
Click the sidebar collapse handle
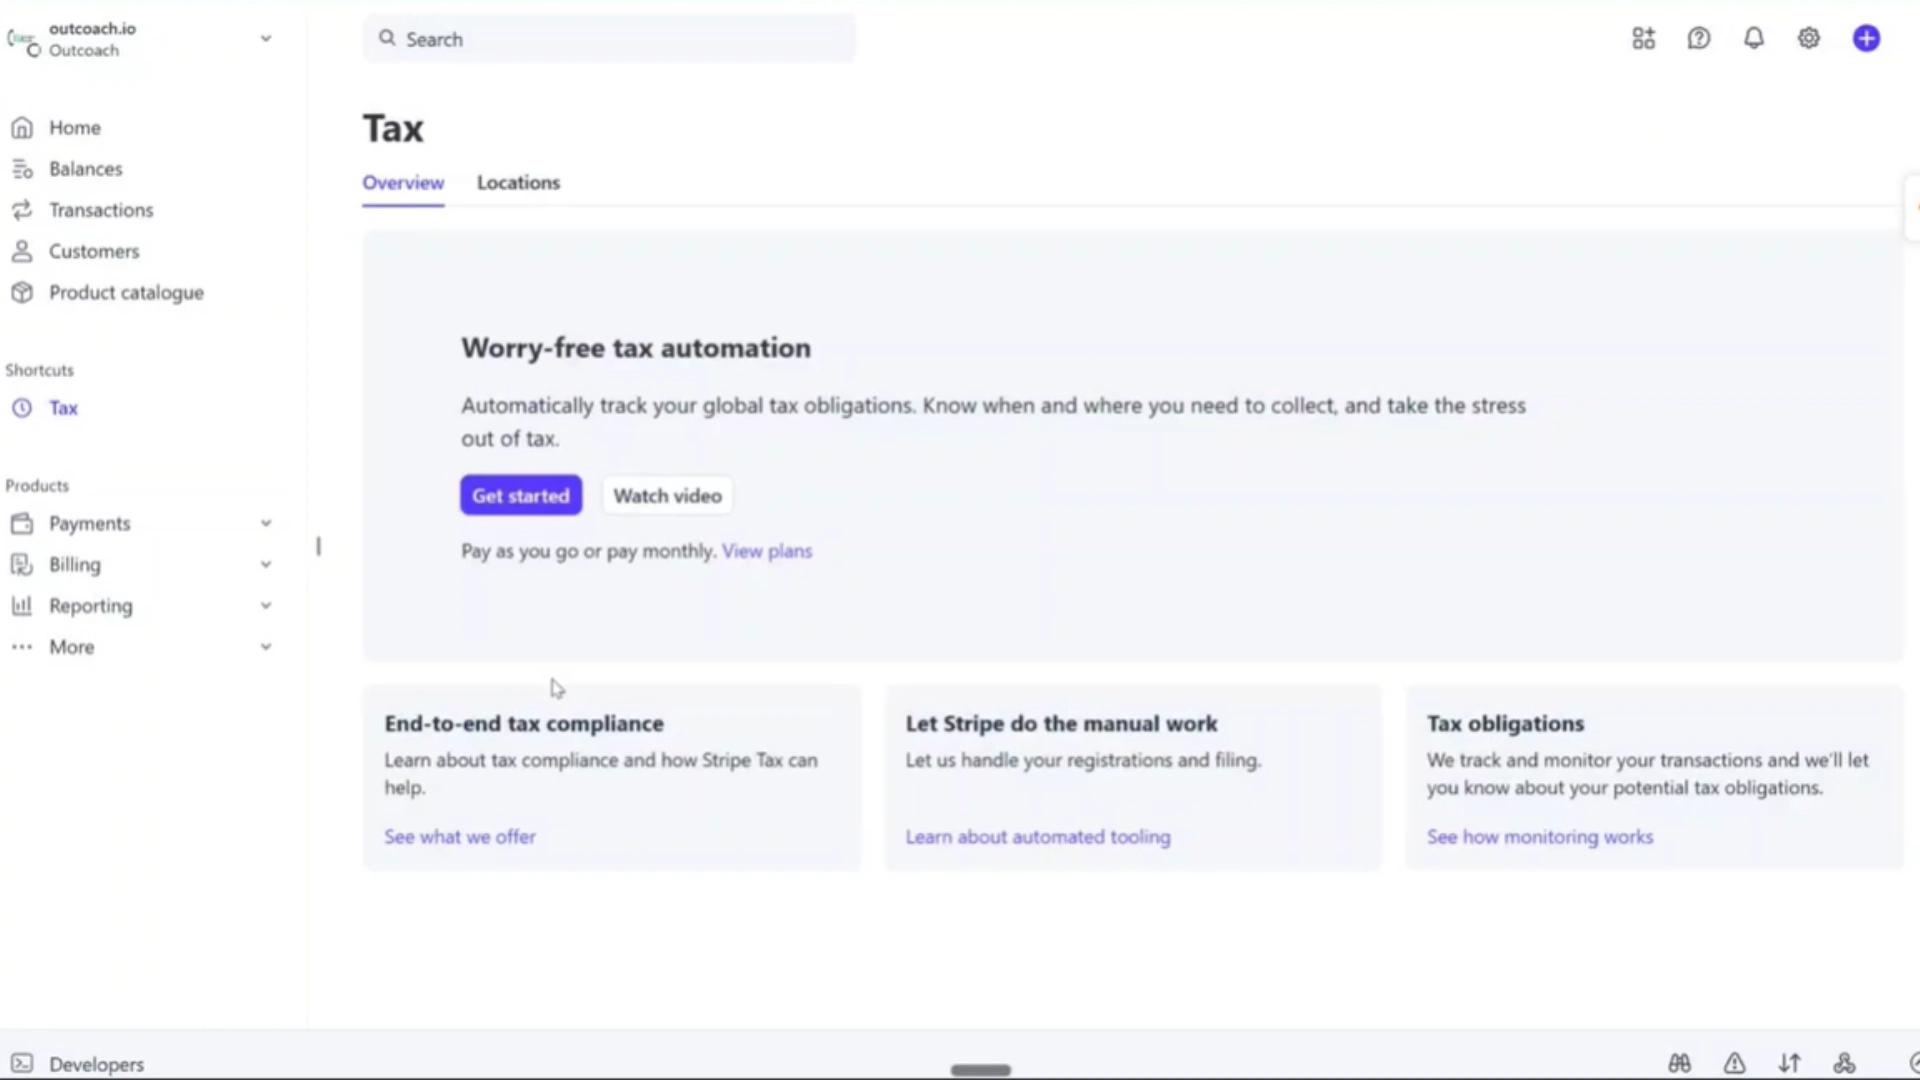pyautogui.click(x=319, y=546)
